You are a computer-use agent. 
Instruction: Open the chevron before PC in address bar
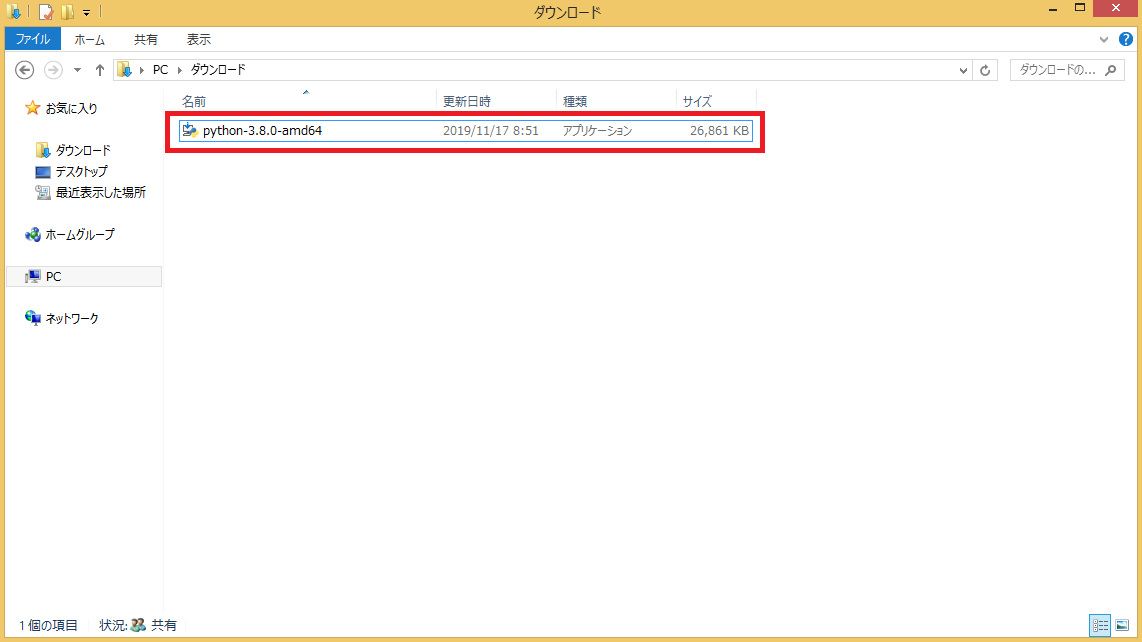pos(141,70)
